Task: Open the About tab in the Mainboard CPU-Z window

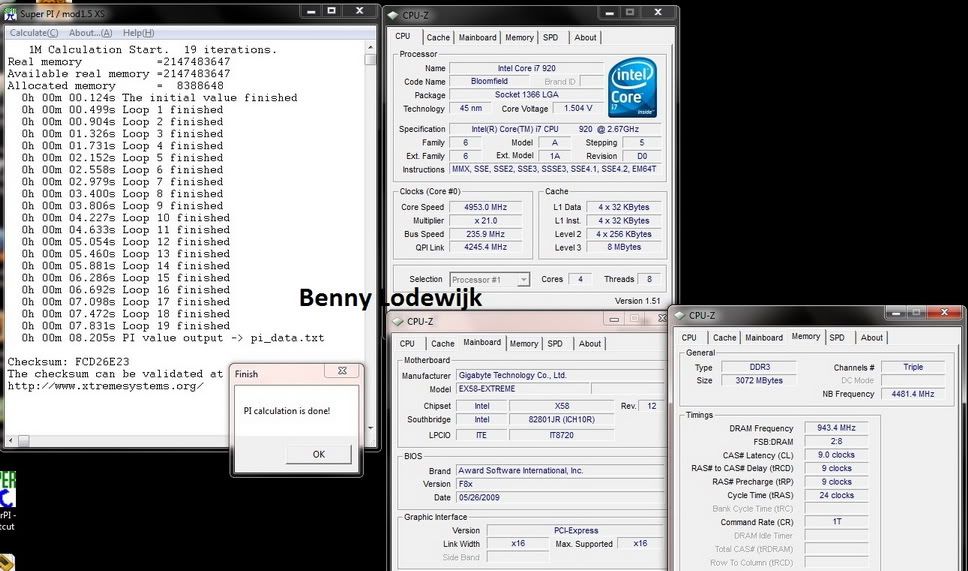Action: tap(590, 344)
